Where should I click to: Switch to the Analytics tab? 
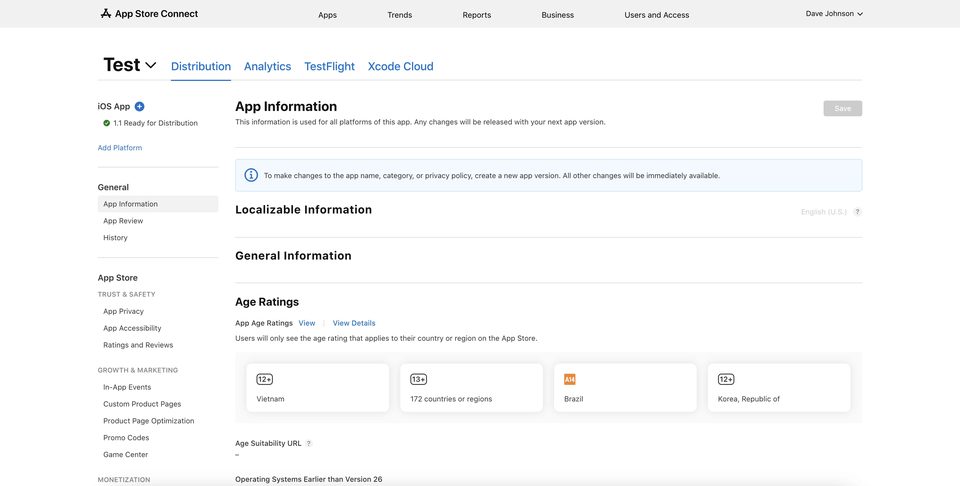pos(268,66)
